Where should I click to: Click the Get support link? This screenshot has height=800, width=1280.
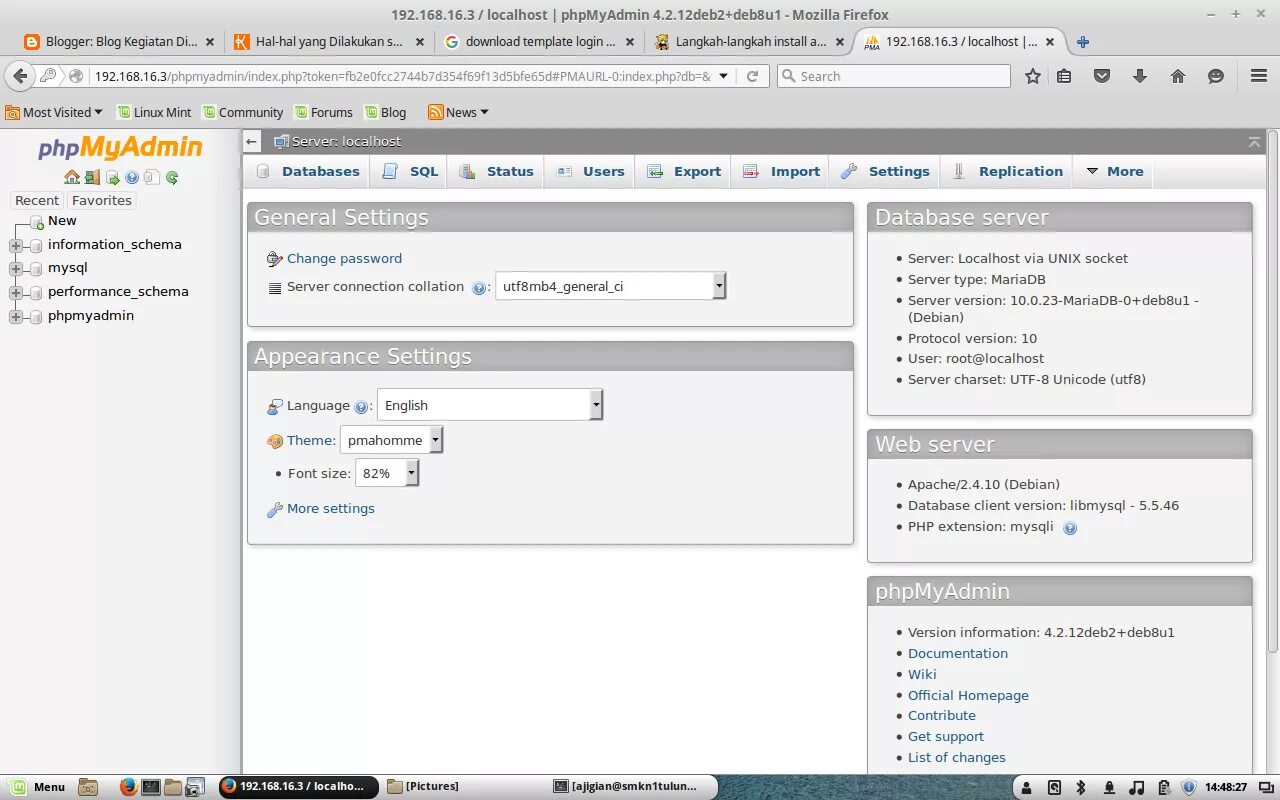click(945, 736)
